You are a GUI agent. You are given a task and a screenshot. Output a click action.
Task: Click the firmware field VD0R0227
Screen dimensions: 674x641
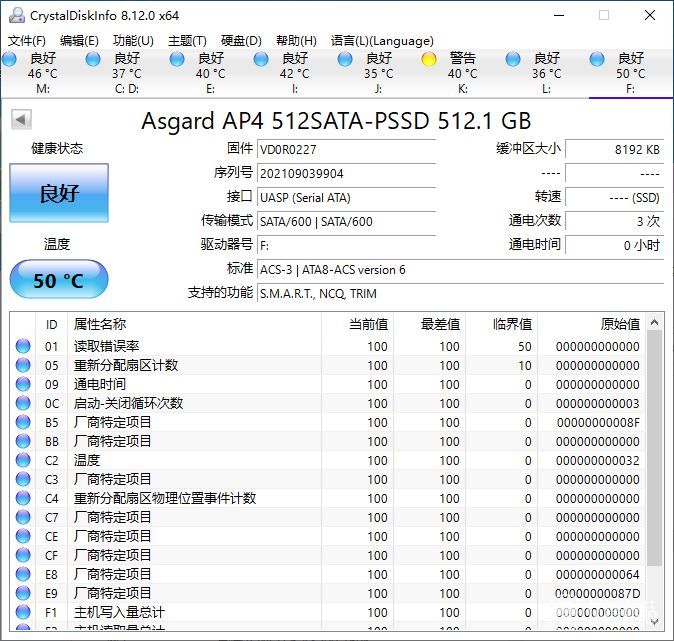coord(346,150)
